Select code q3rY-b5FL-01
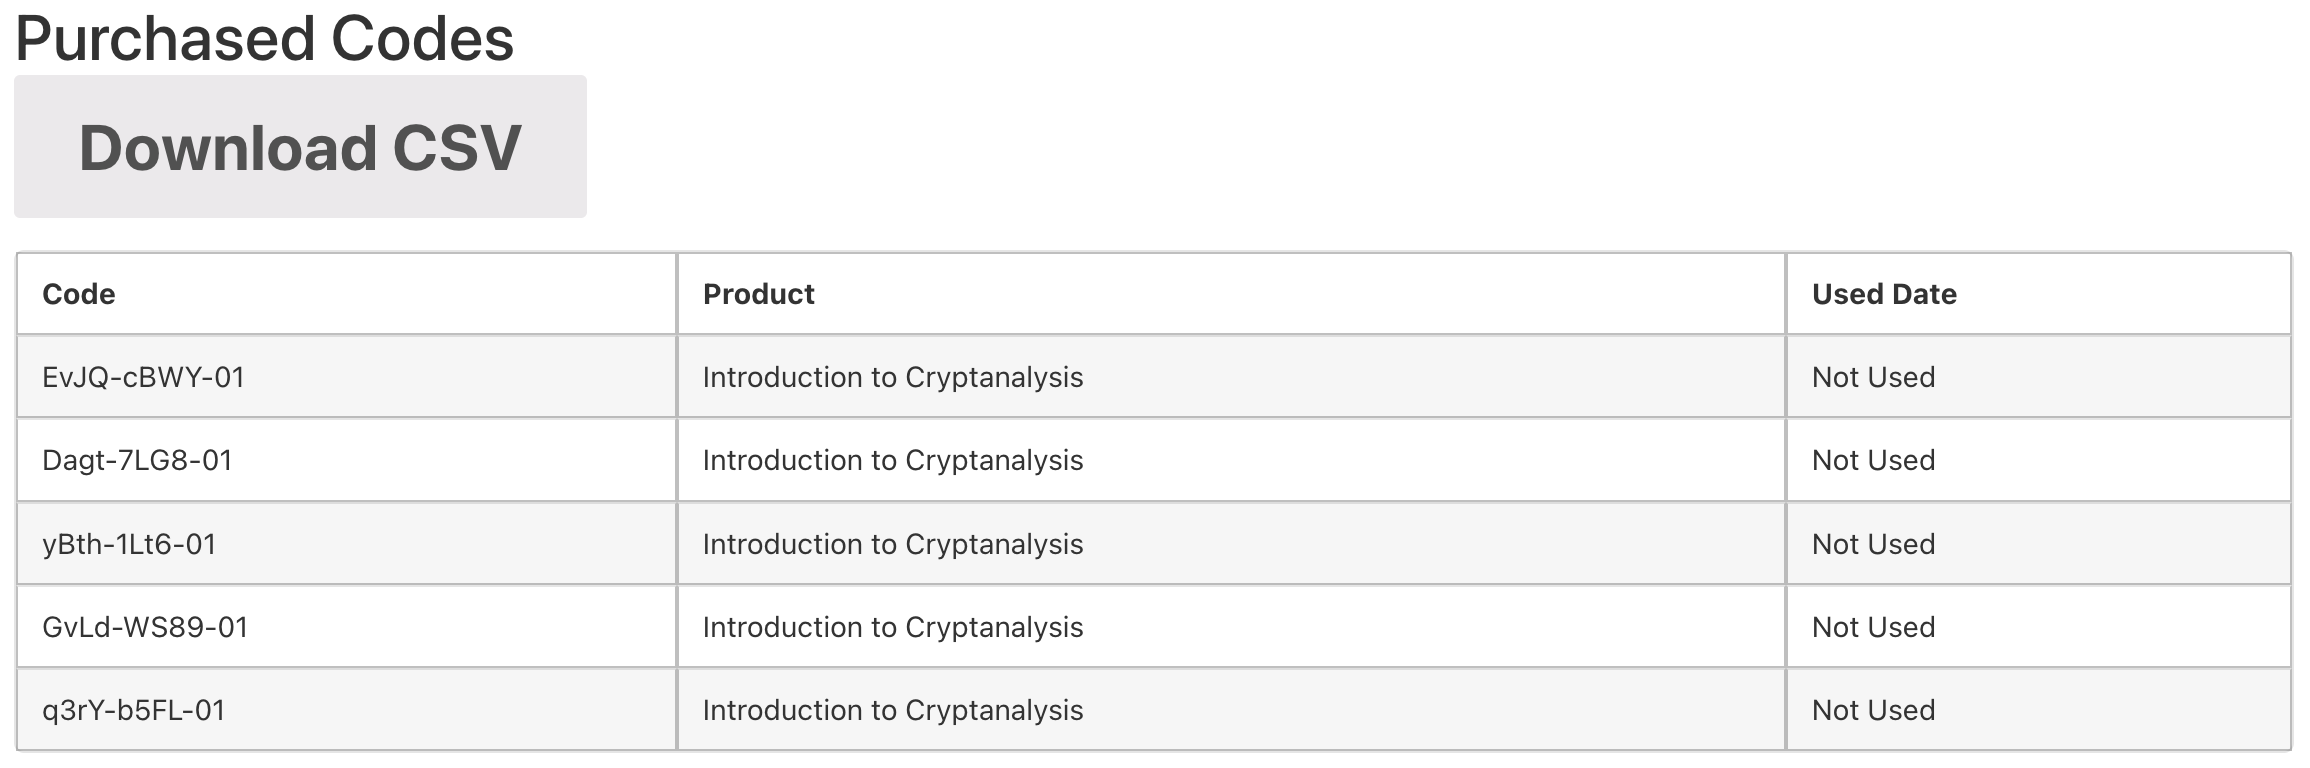Viewport: 2310px width, 768px height. pyautogui.click(x=134, y=710)
